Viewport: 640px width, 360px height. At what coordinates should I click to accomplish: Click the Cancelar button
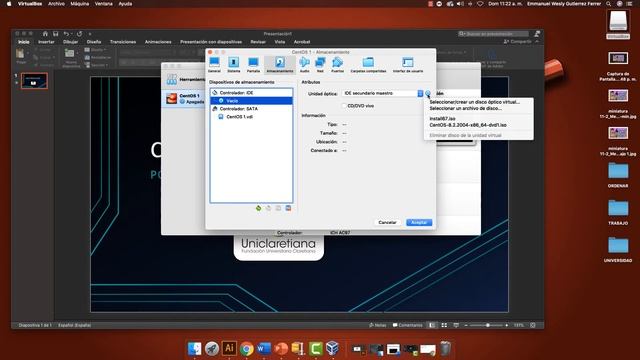pos(387,222)
